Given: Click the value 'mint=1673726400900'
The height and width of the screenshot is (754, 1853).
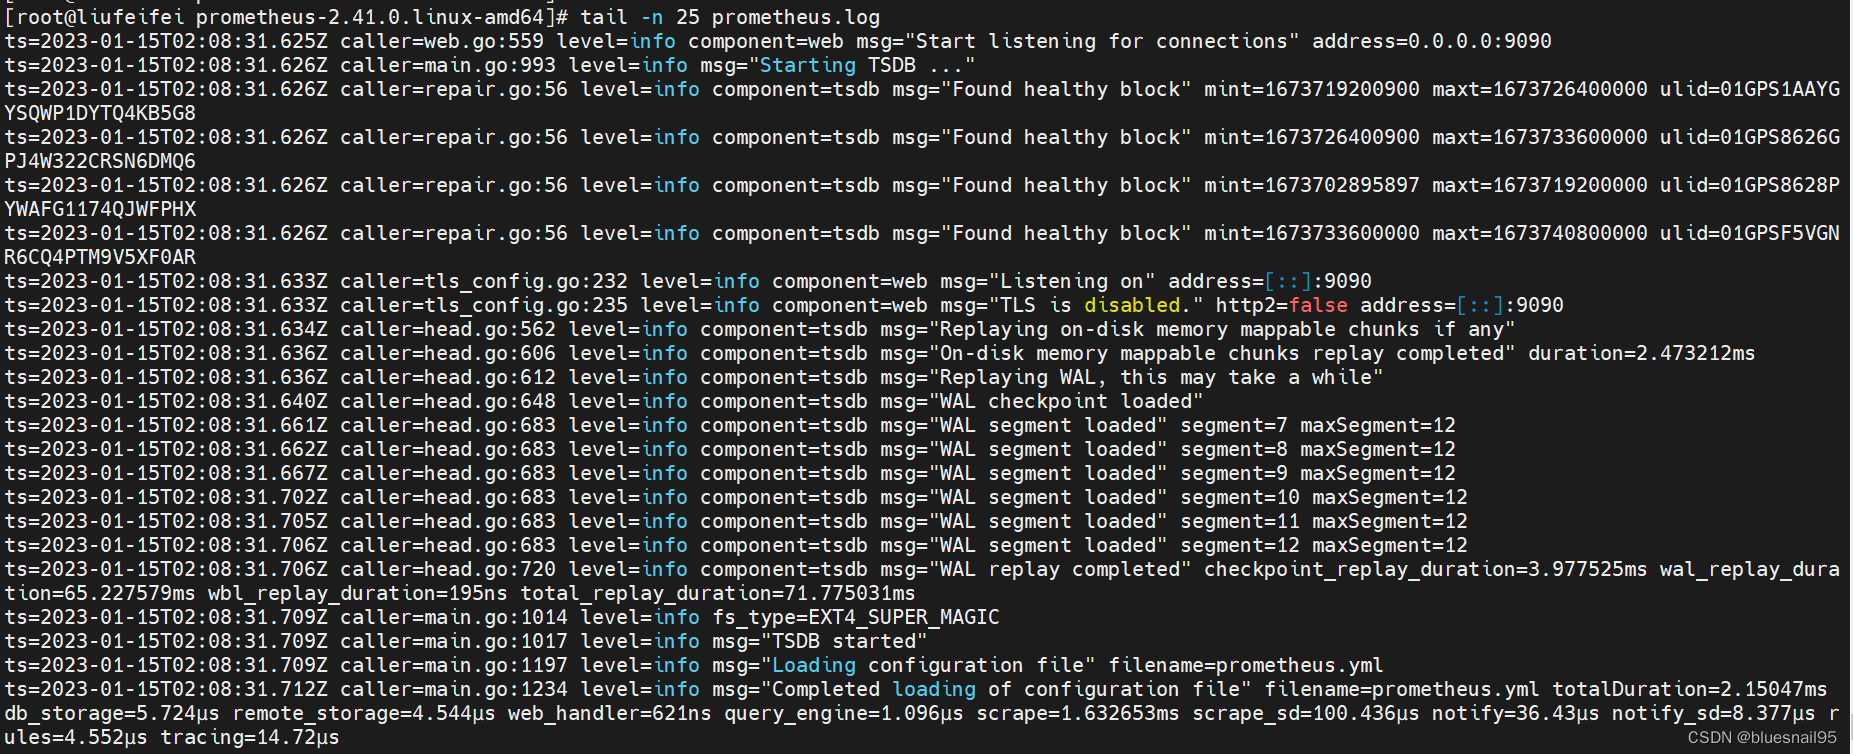Looking at the screenshot, I should pyautogui.click(x=1311, y=137).
